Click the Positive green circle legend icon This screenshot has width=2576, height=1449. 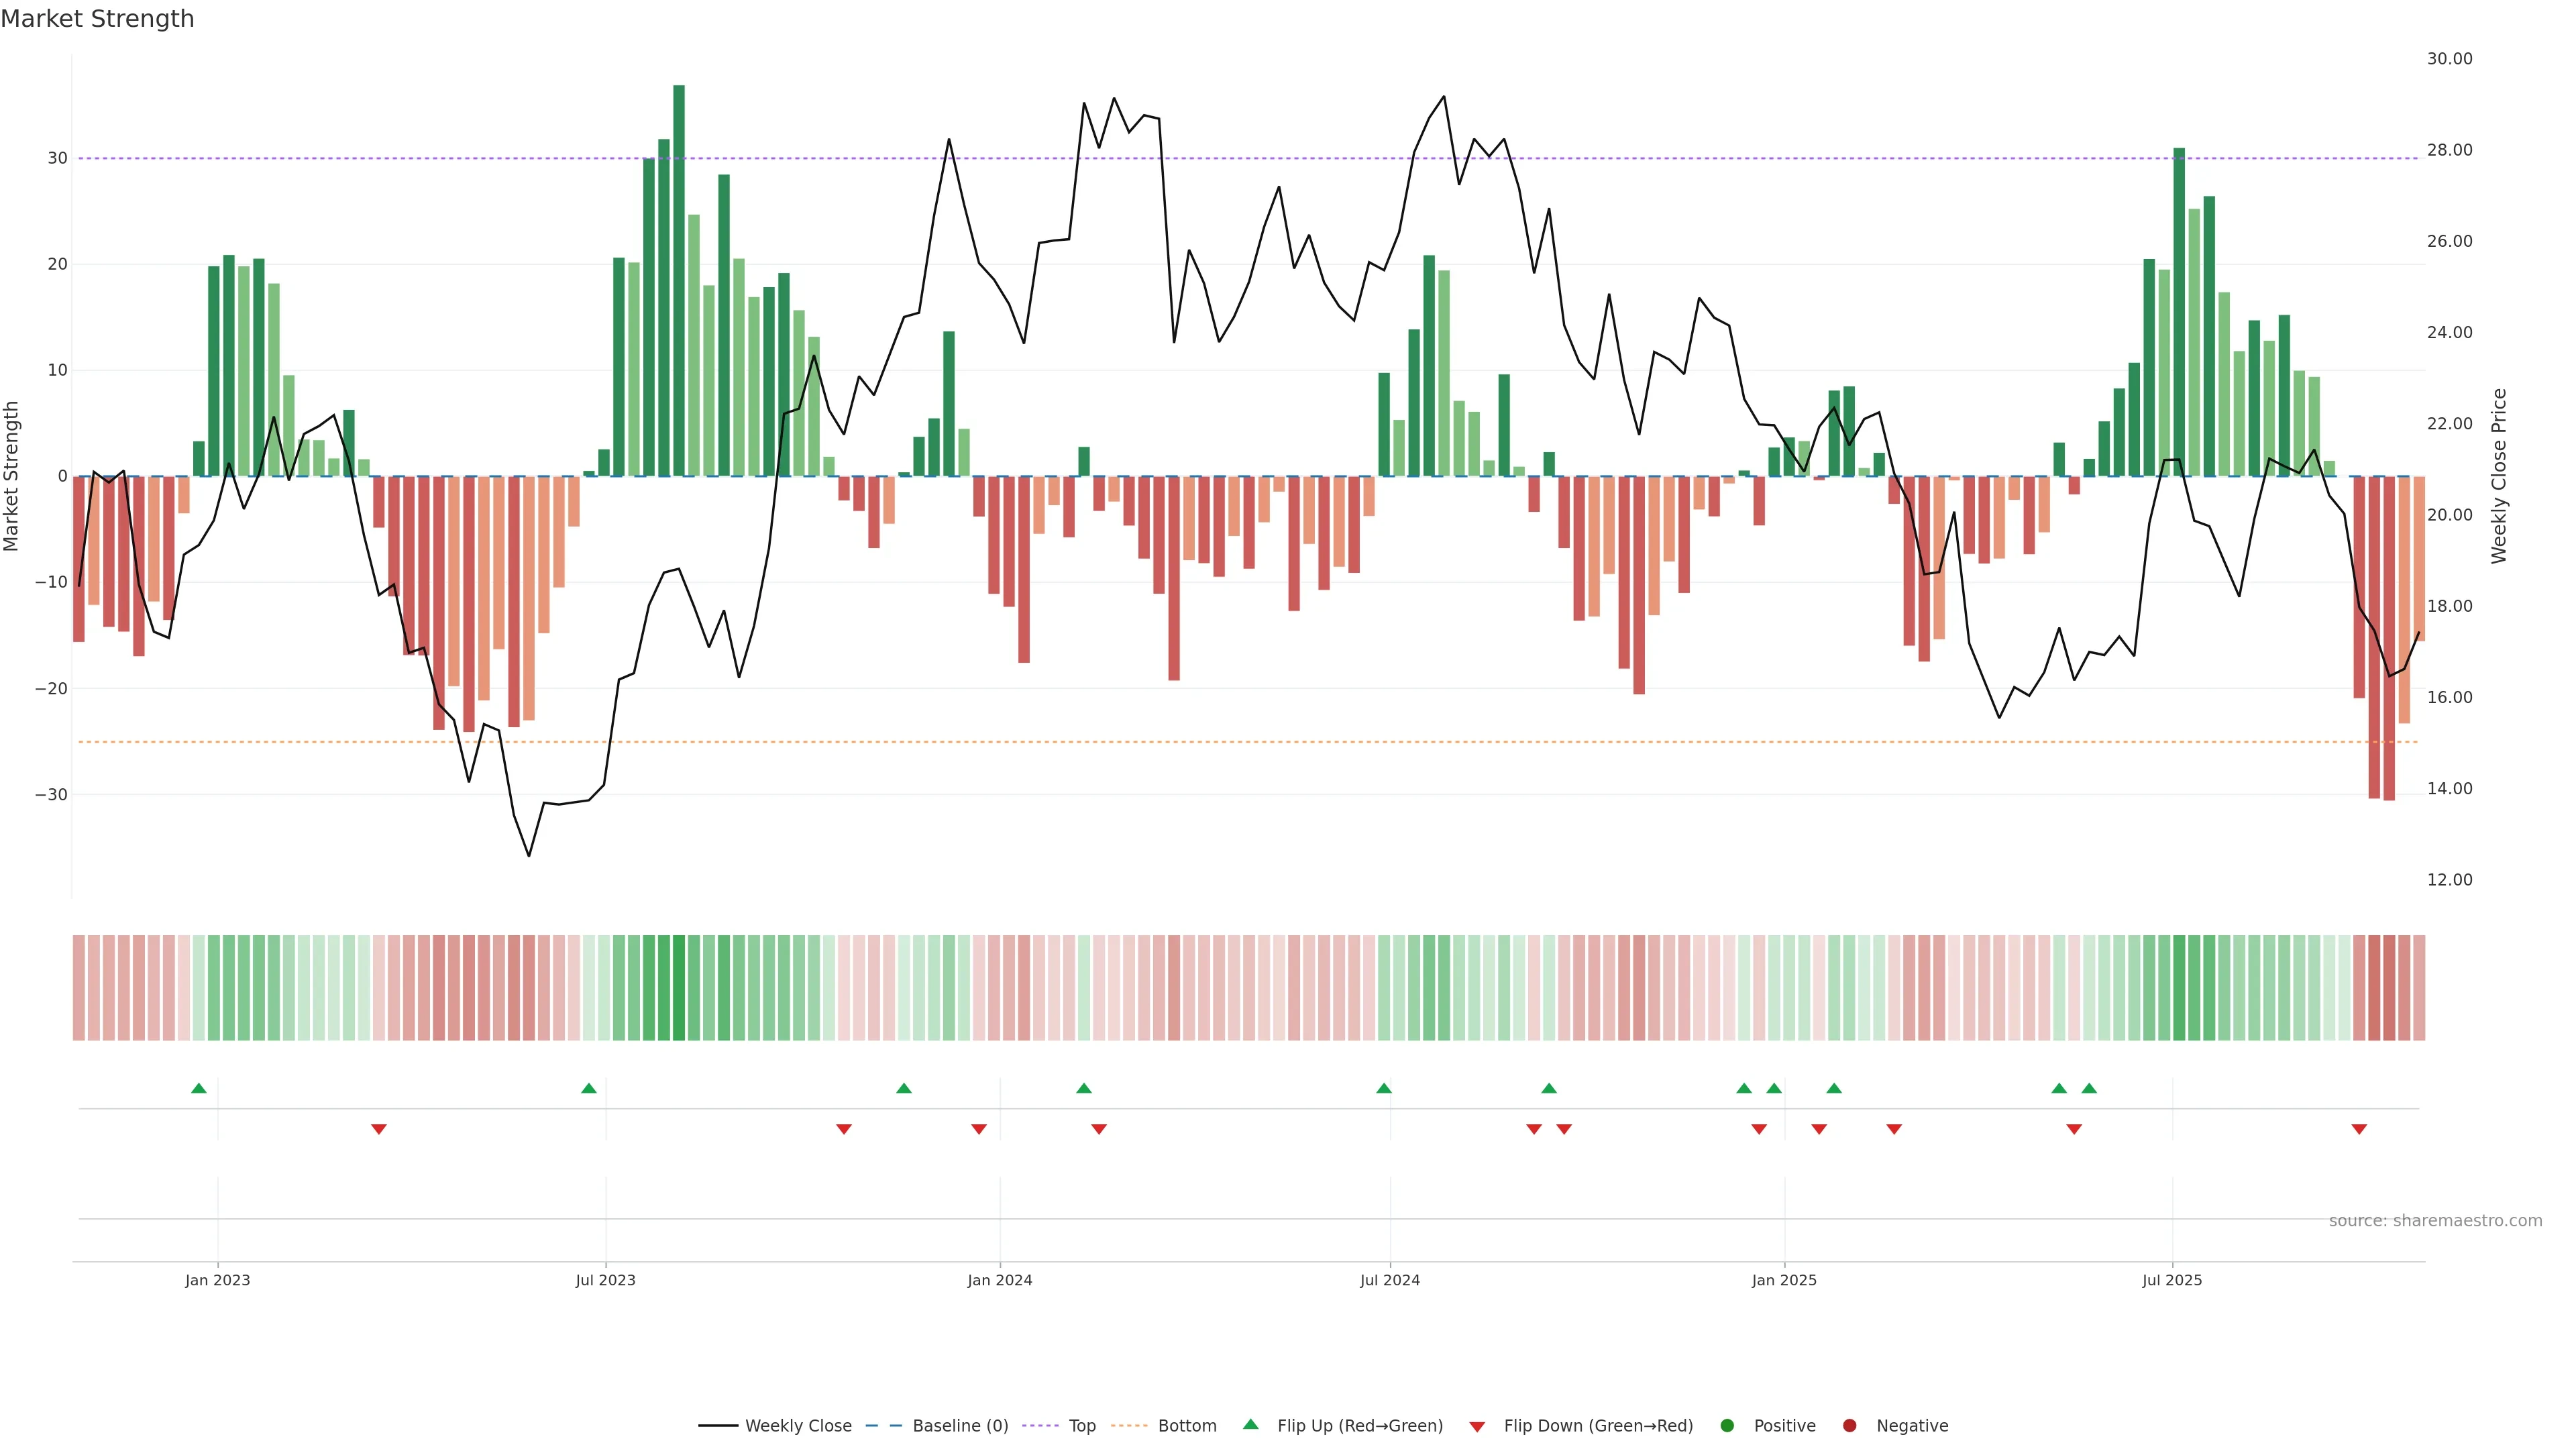pyautogui.click(x=1727, y=1426)
